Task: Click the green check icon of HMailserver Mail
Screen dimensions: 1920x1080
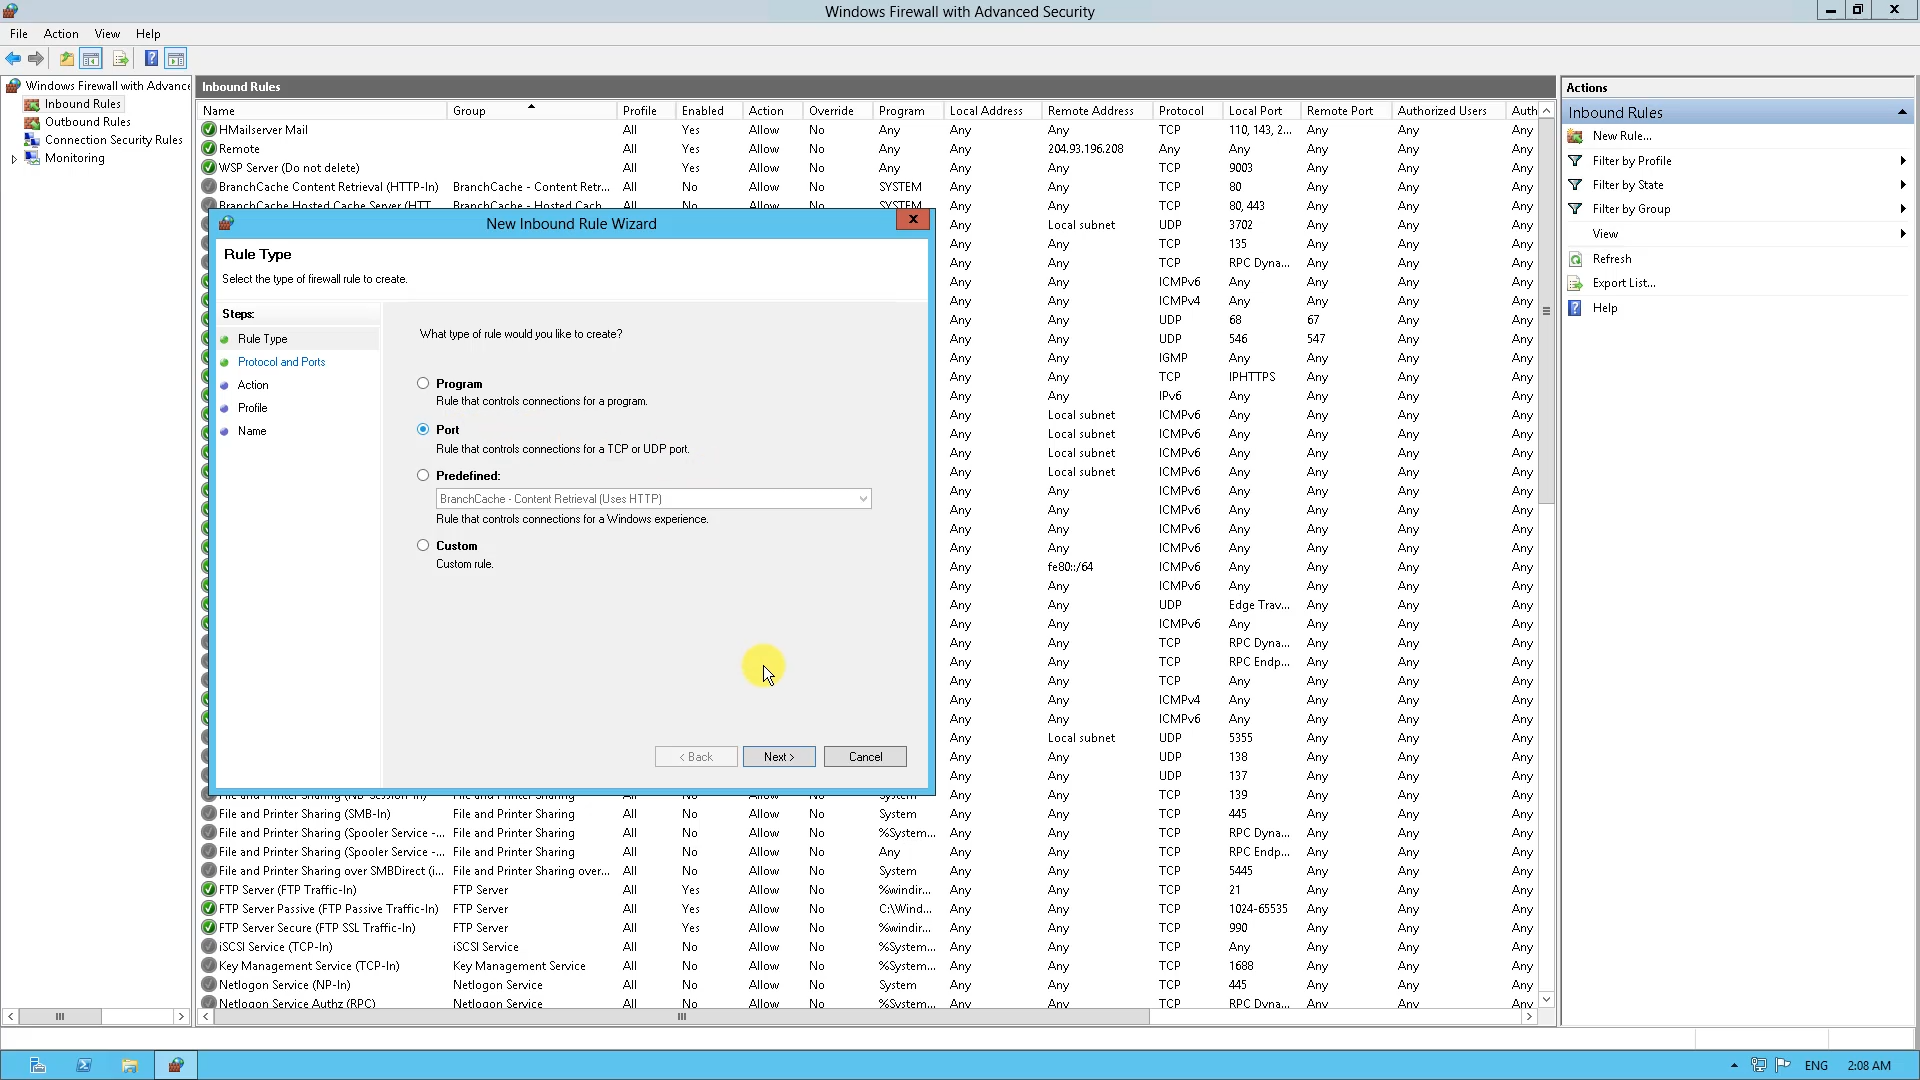Action: click(209, 130)
